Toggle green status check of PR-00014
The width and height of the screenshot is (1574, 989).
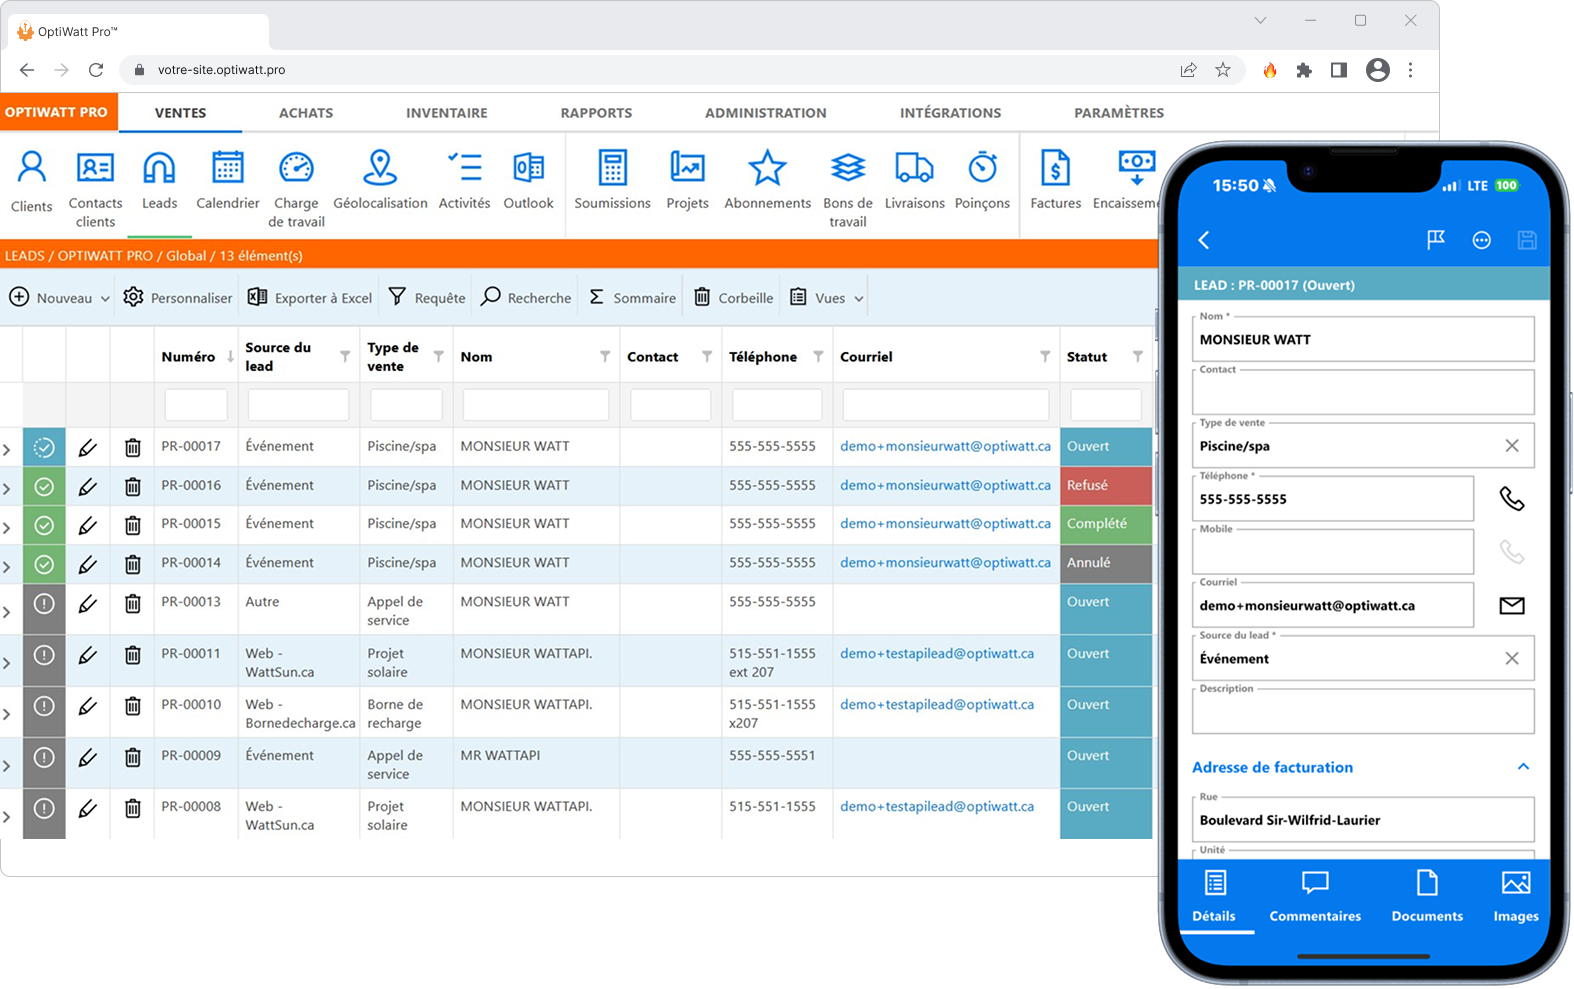(x=44, y=564)
